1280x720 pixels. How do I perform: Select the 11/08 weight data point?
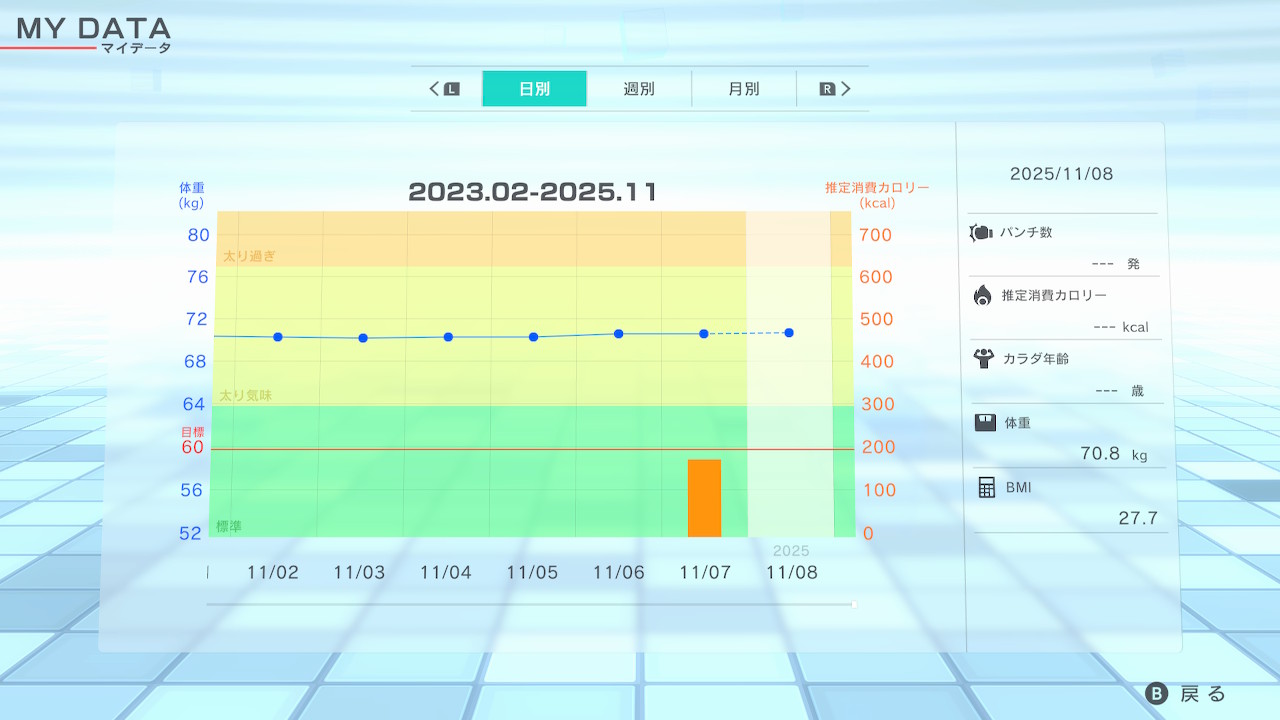[789, 332]
